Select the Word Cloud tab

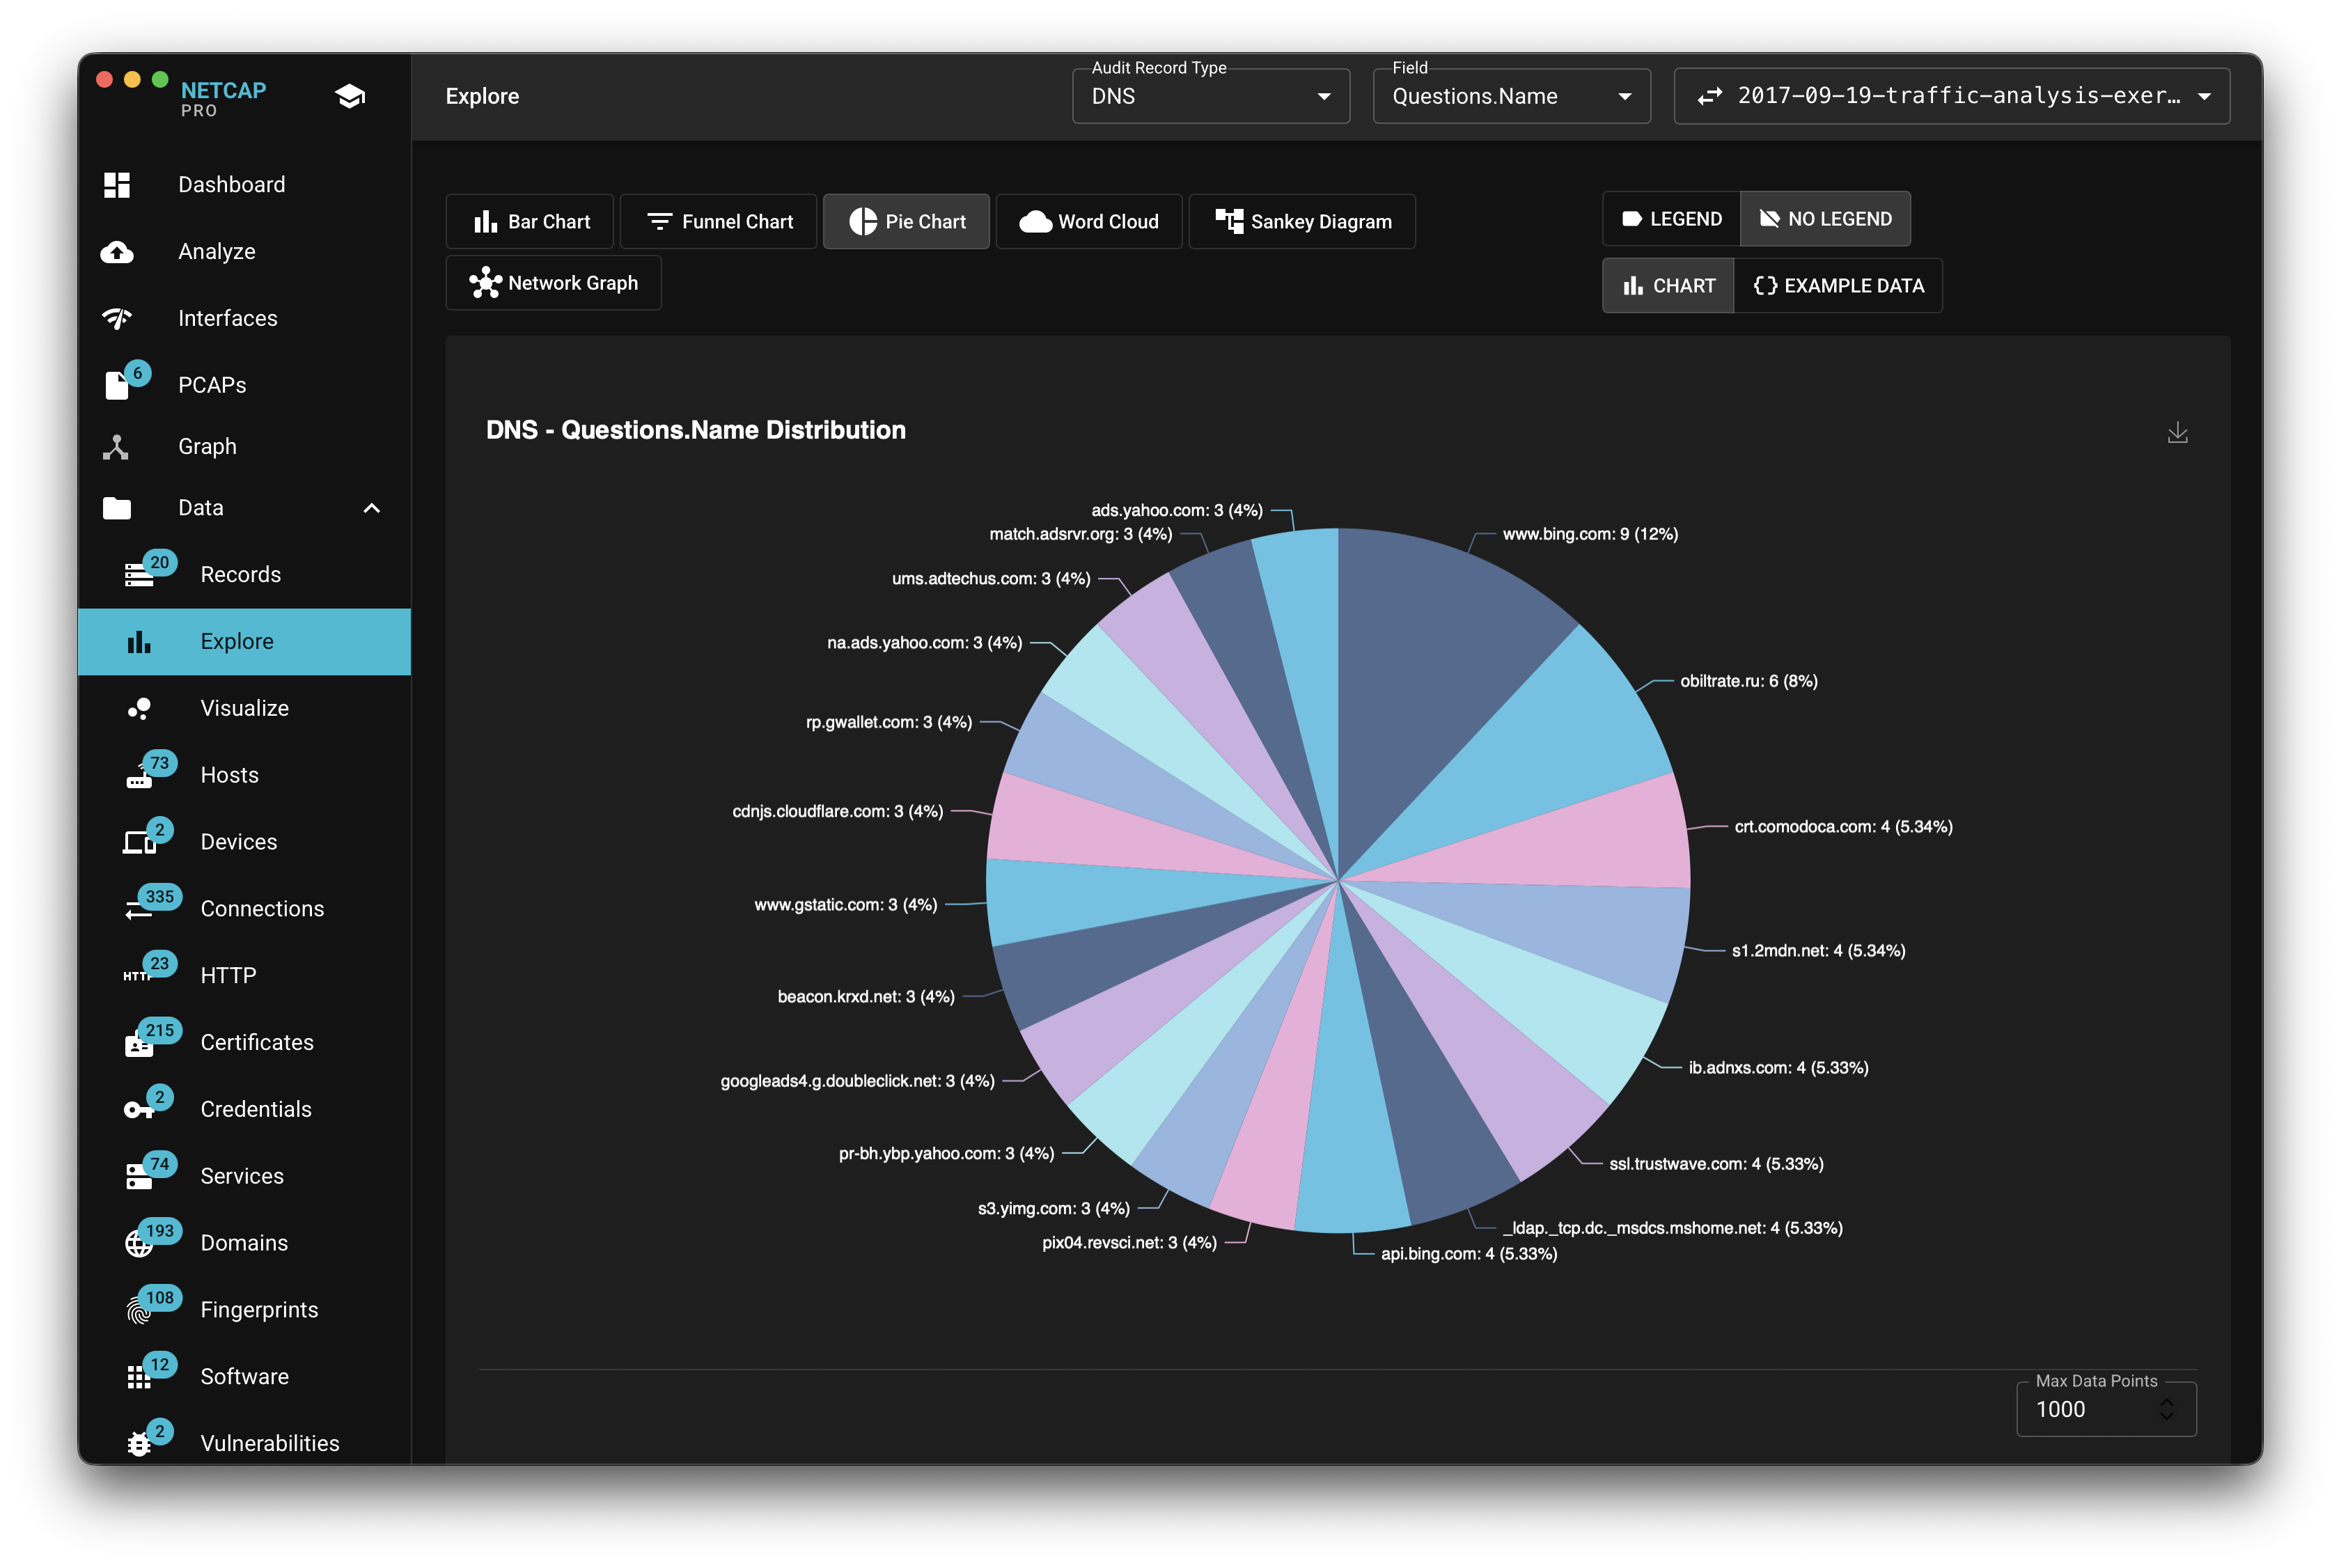point(1089,222)
